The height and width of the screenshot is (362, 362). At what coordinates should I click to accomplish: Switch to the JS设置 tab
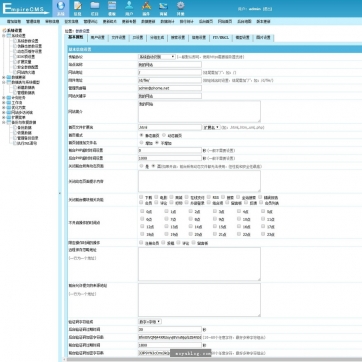coord(138,38)
